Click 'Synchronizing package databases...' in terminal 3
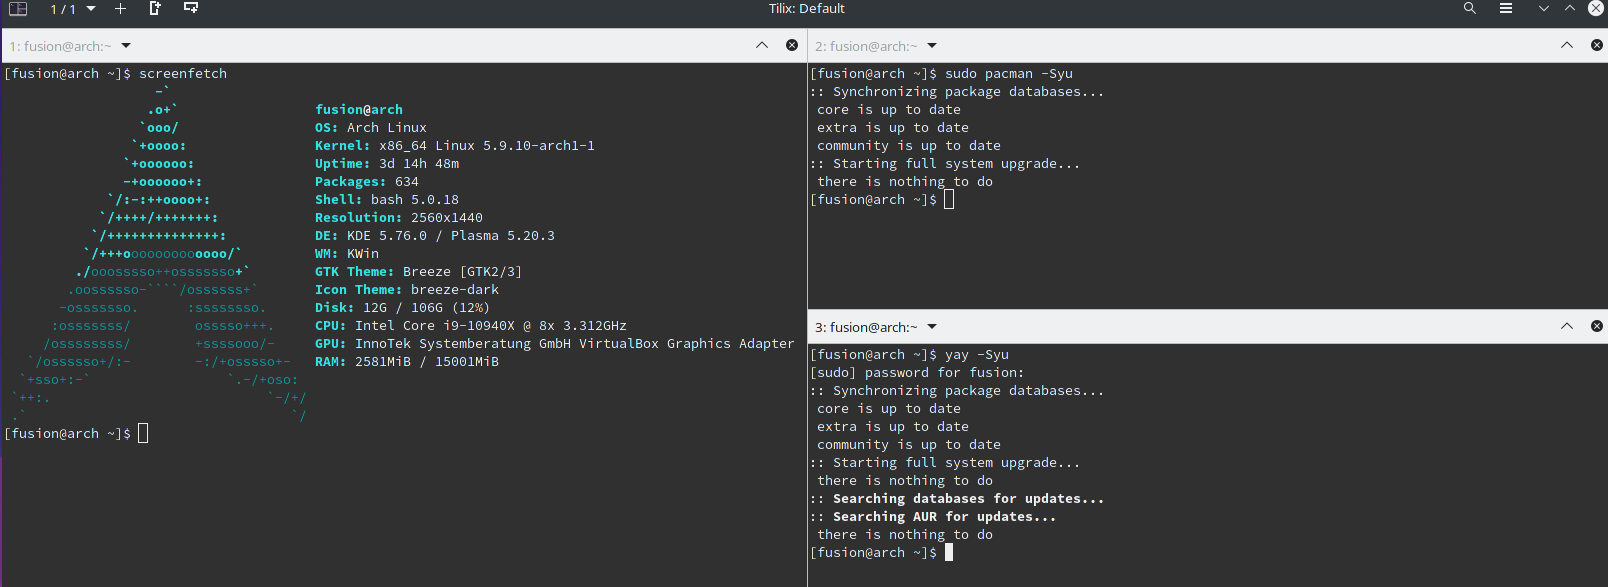Image resolution: width=1608 pixels, height=587 pixels. click(x=969, y=391)
